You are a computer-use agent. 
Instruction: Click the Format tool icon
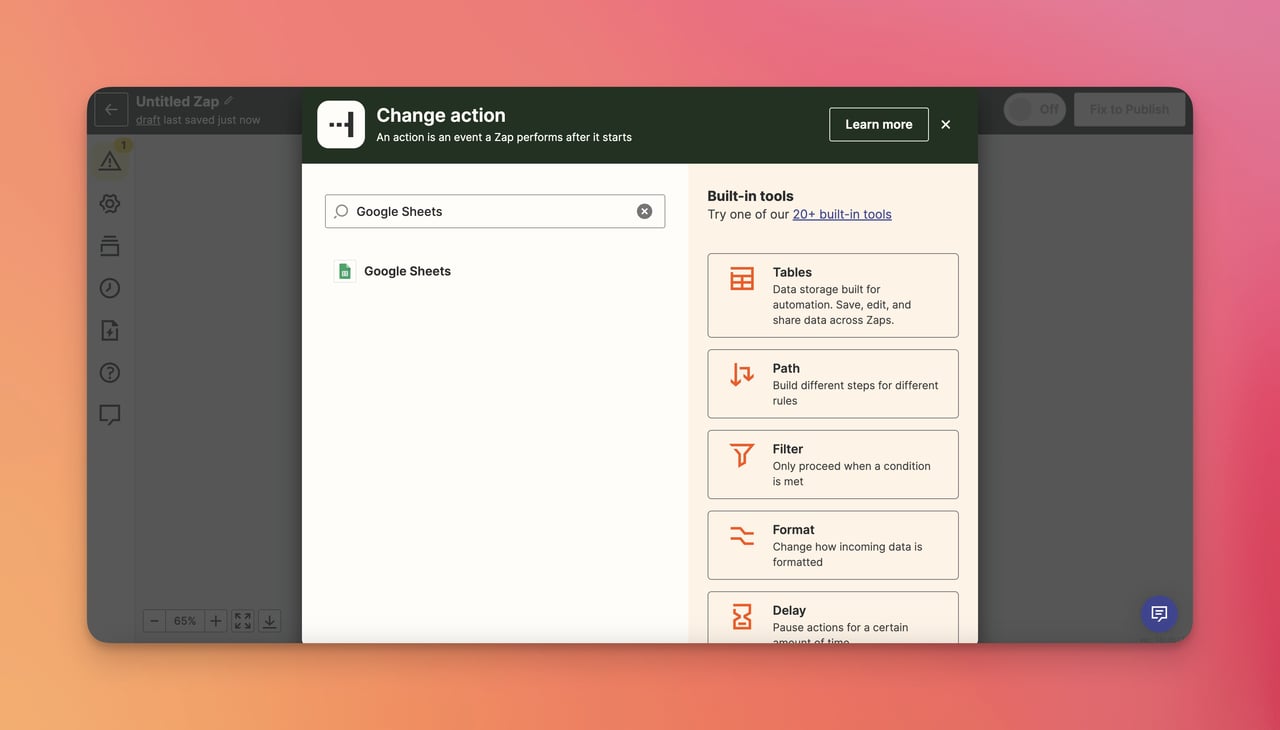click(742, 537)
